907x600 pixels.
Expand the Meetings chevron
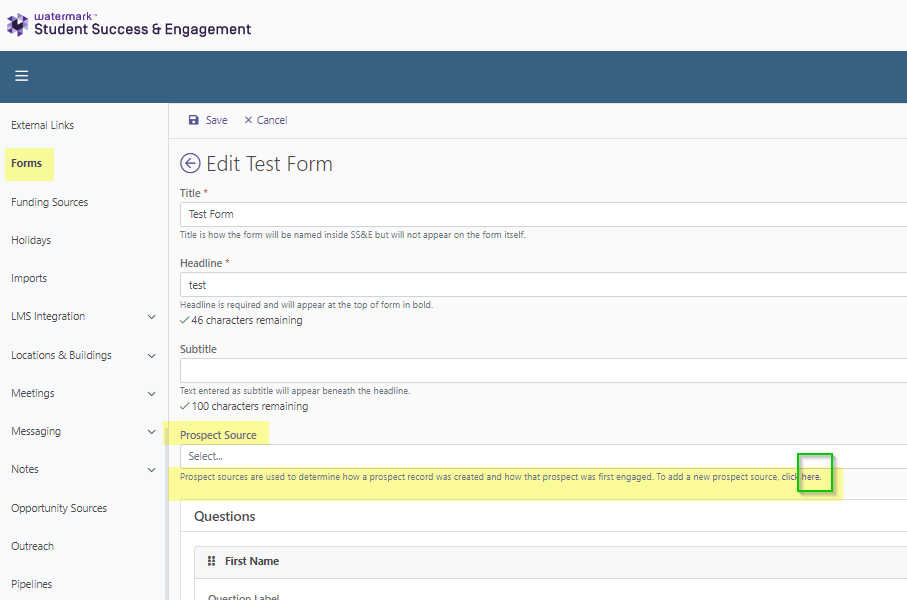coord(152,393)
